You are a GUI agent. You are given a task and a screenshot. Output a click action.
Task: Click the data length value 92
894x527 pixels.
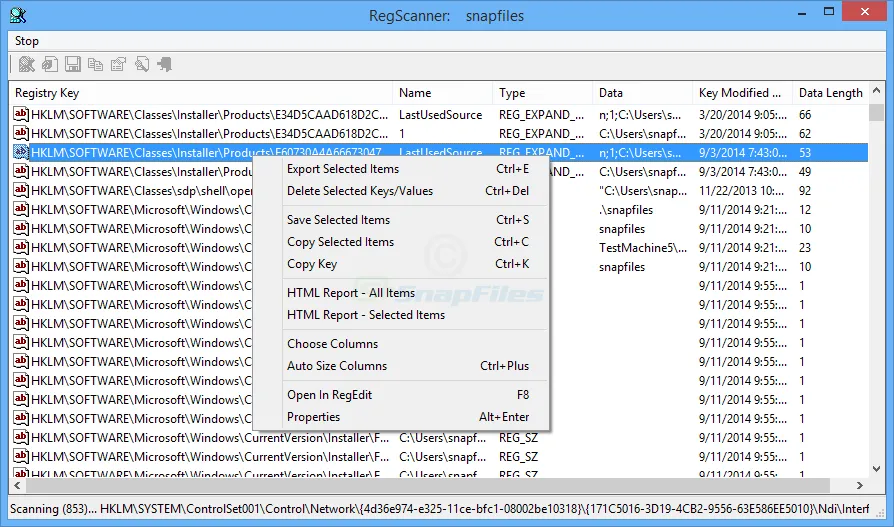coord(805,190)
